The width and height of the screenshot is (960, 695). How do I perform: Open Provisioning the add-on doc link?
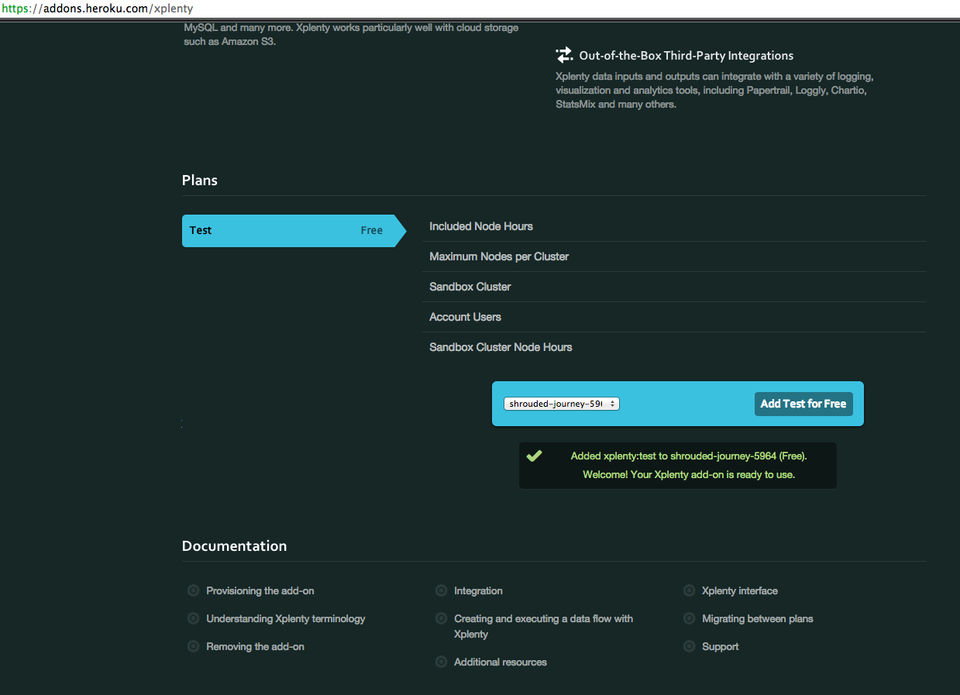coord(260,591)
